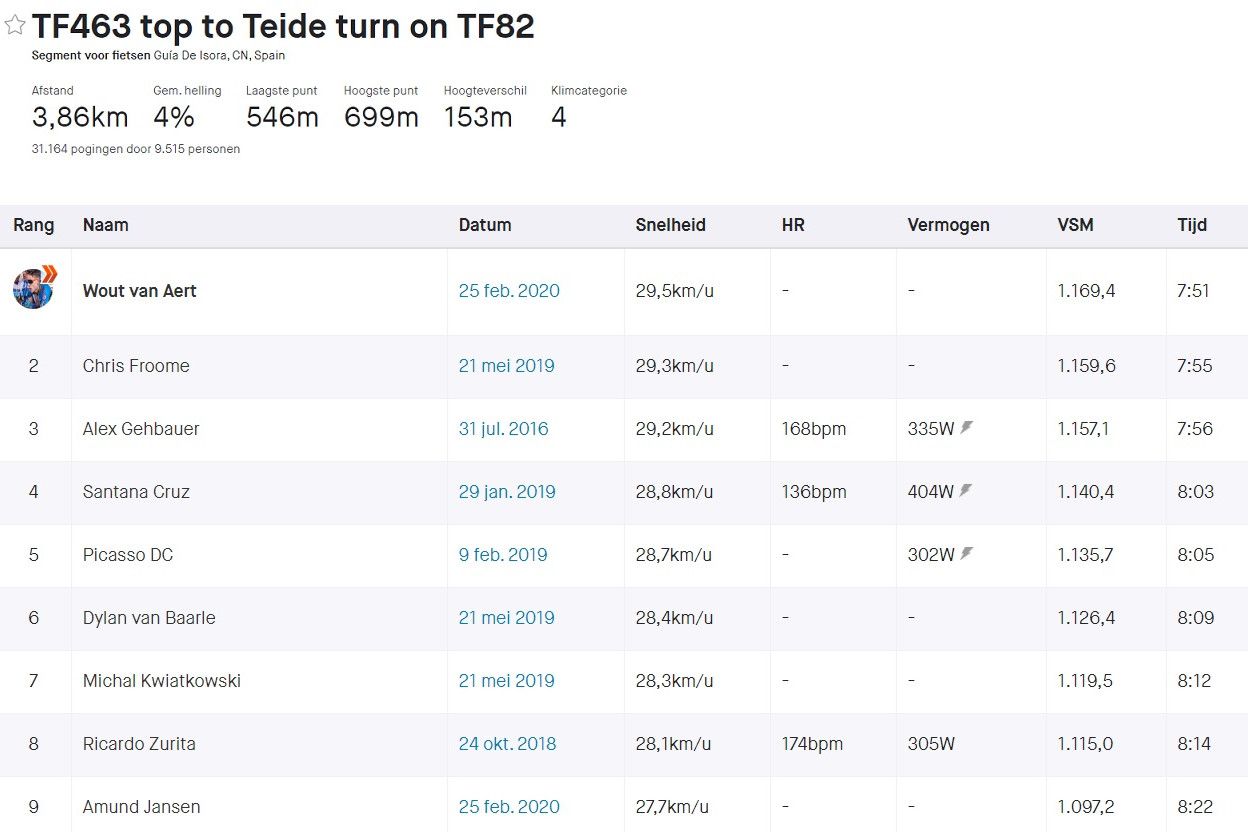Click the Wout van Aert name
The height and width of the screenshot is (832, 1248).
(x=139, y=291)
